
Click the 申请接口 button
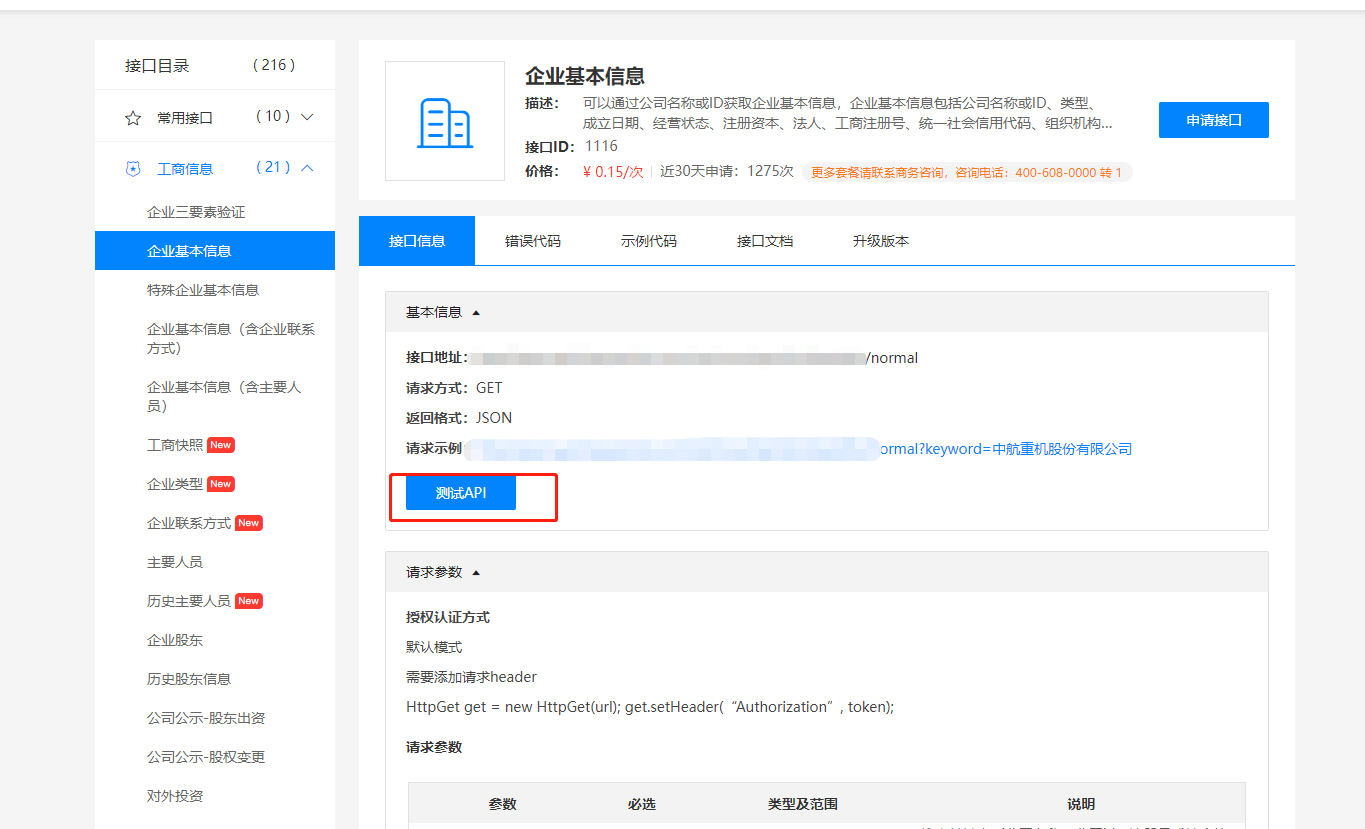pyautogui.click(x=1214, y=120)
